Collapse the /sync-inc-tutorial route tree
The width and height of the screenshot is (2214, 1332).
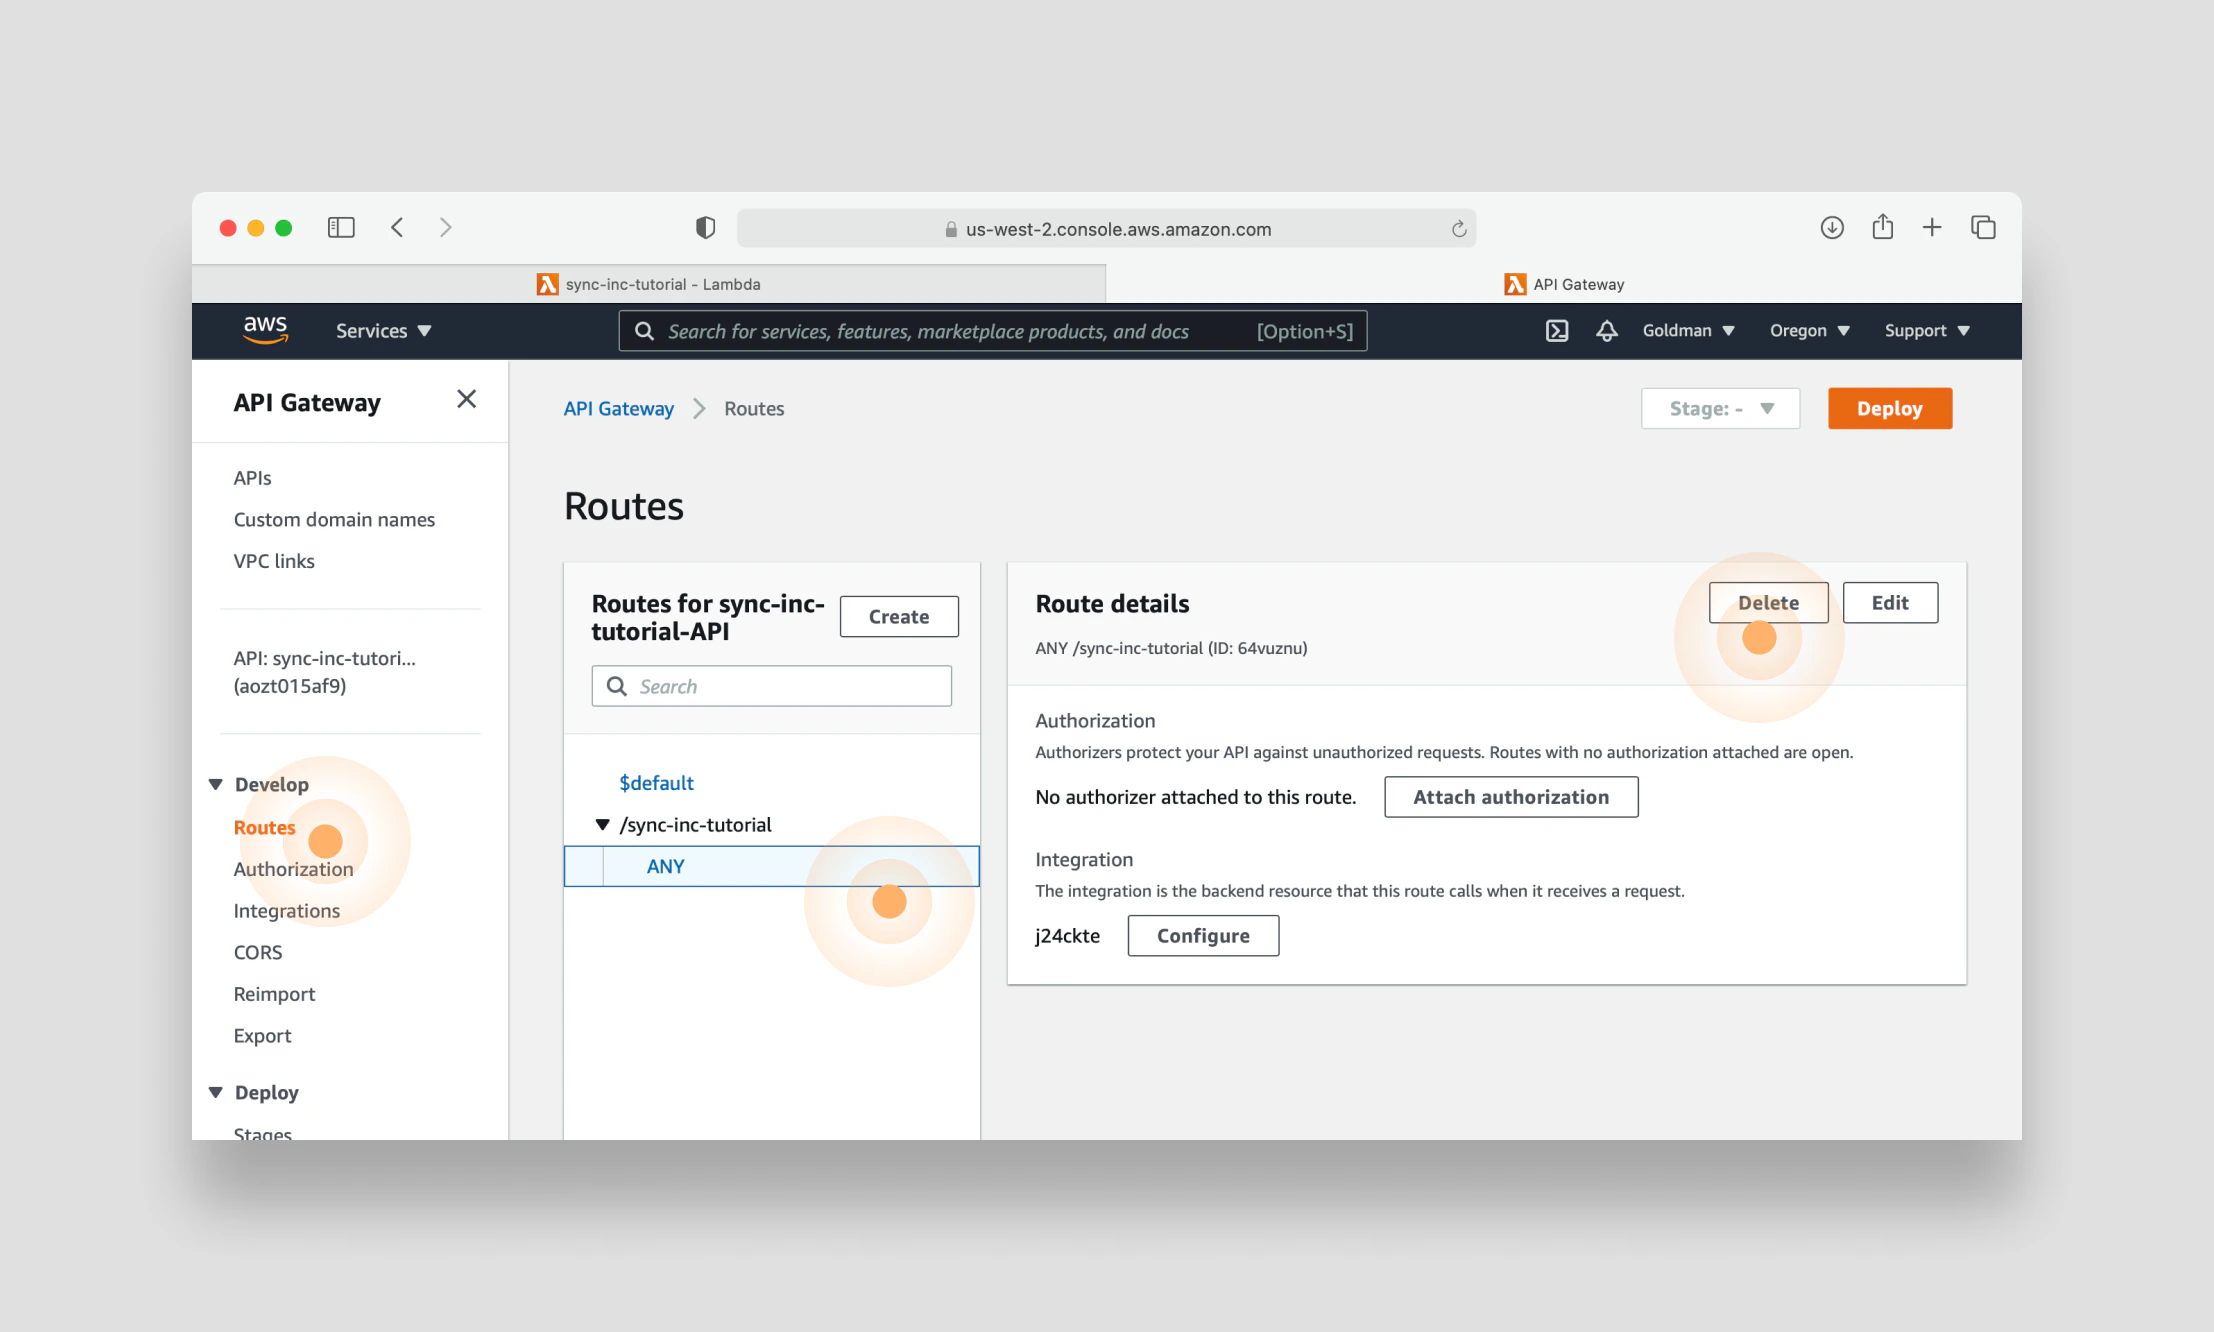[x=602, y=825]
